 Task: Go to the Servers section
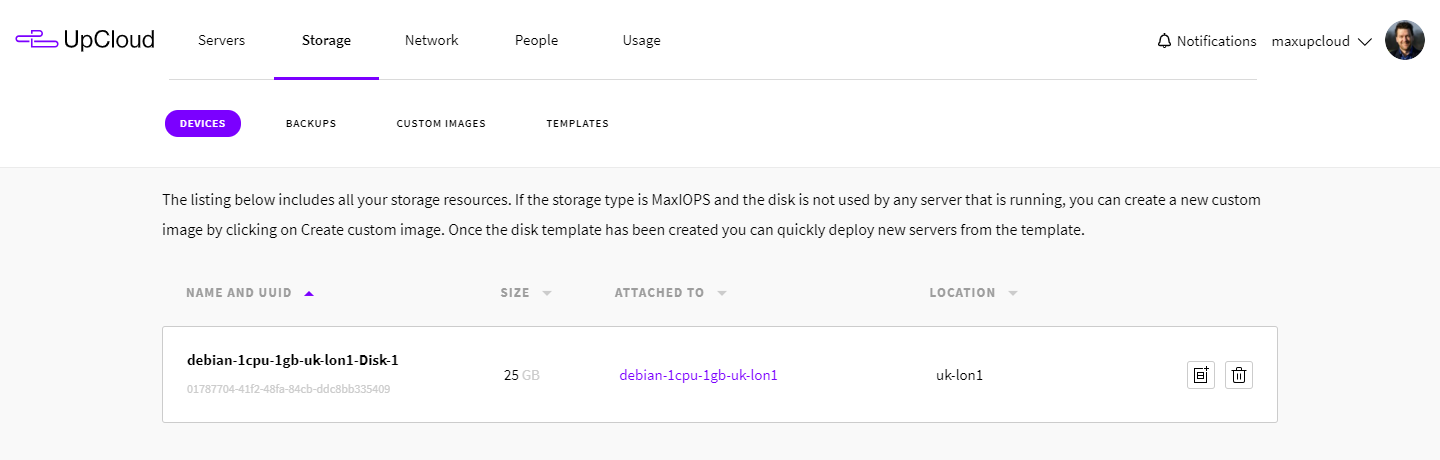pos(221,41)
